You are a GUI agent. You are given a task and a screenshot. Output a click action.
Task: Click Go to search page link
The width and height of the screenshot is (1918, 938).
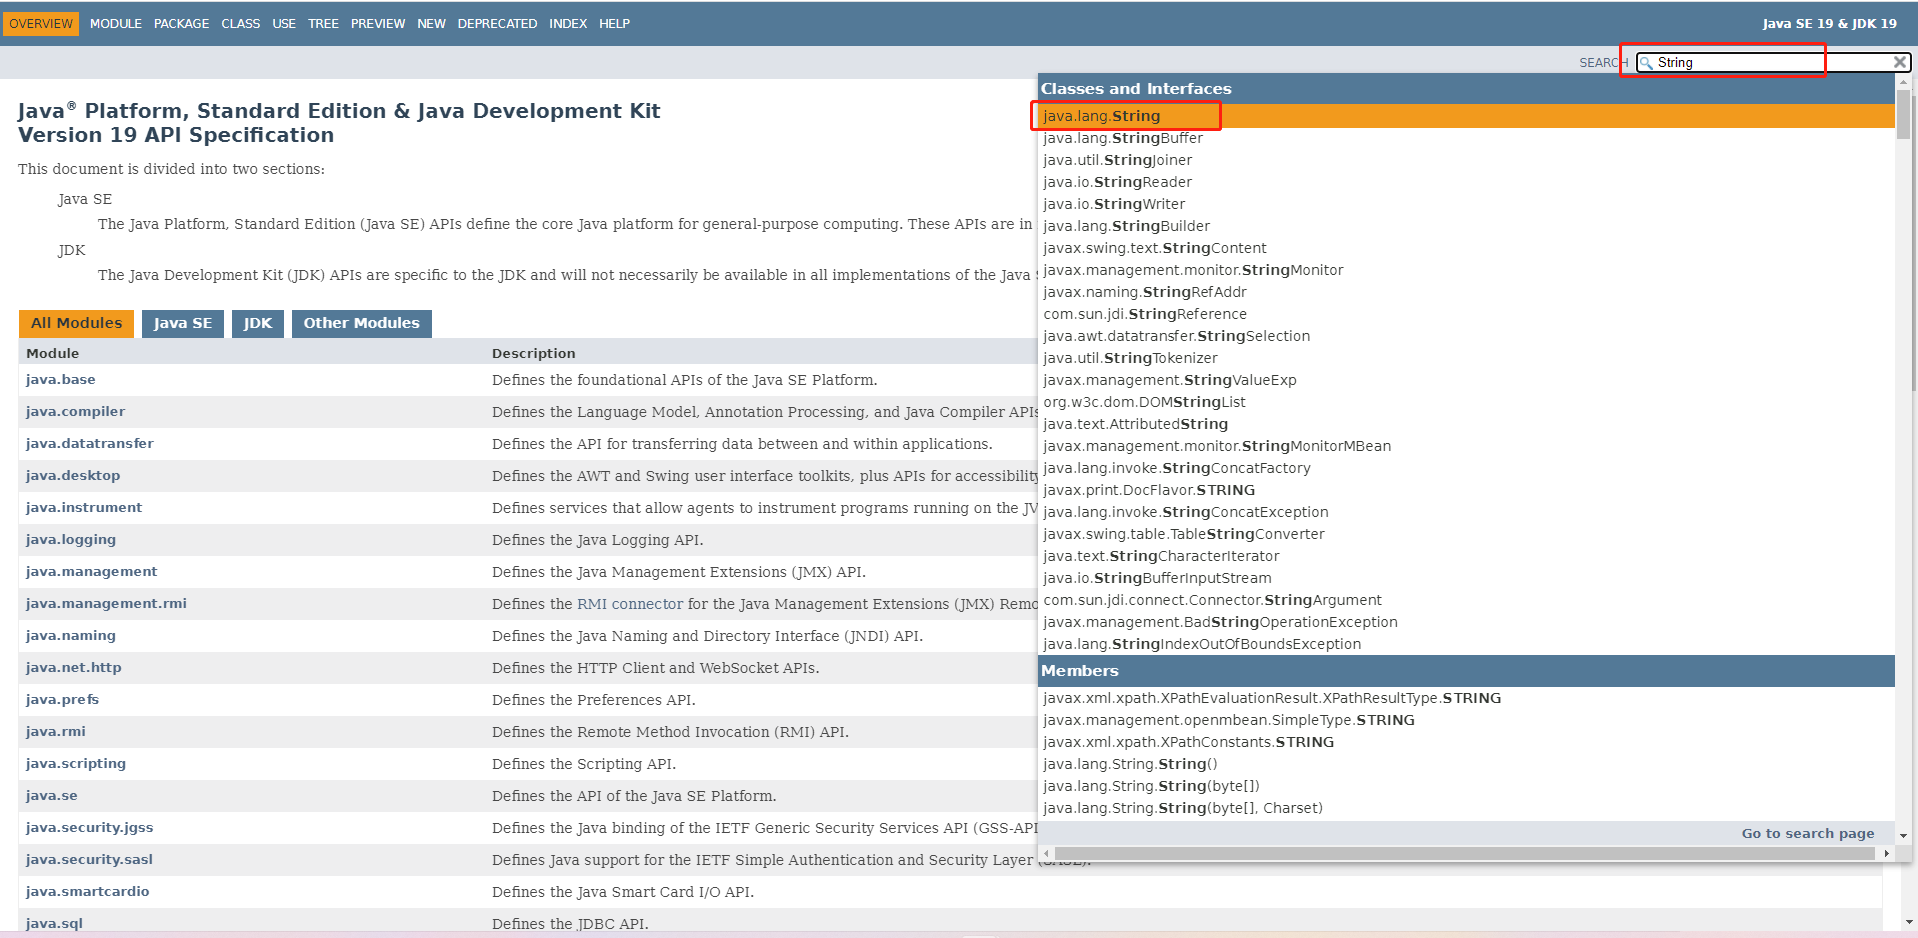[1807, 834]
